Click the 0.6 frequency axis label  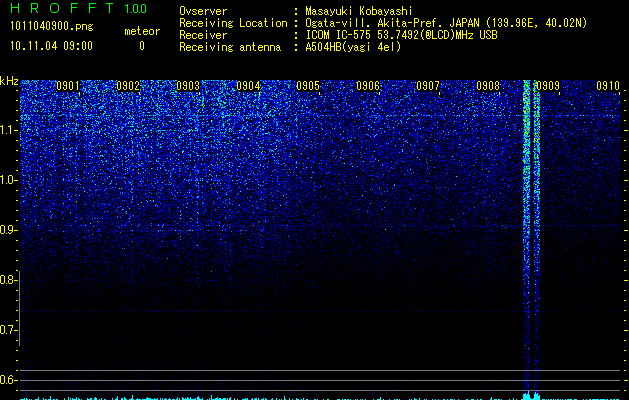click(x=7, y=380)
